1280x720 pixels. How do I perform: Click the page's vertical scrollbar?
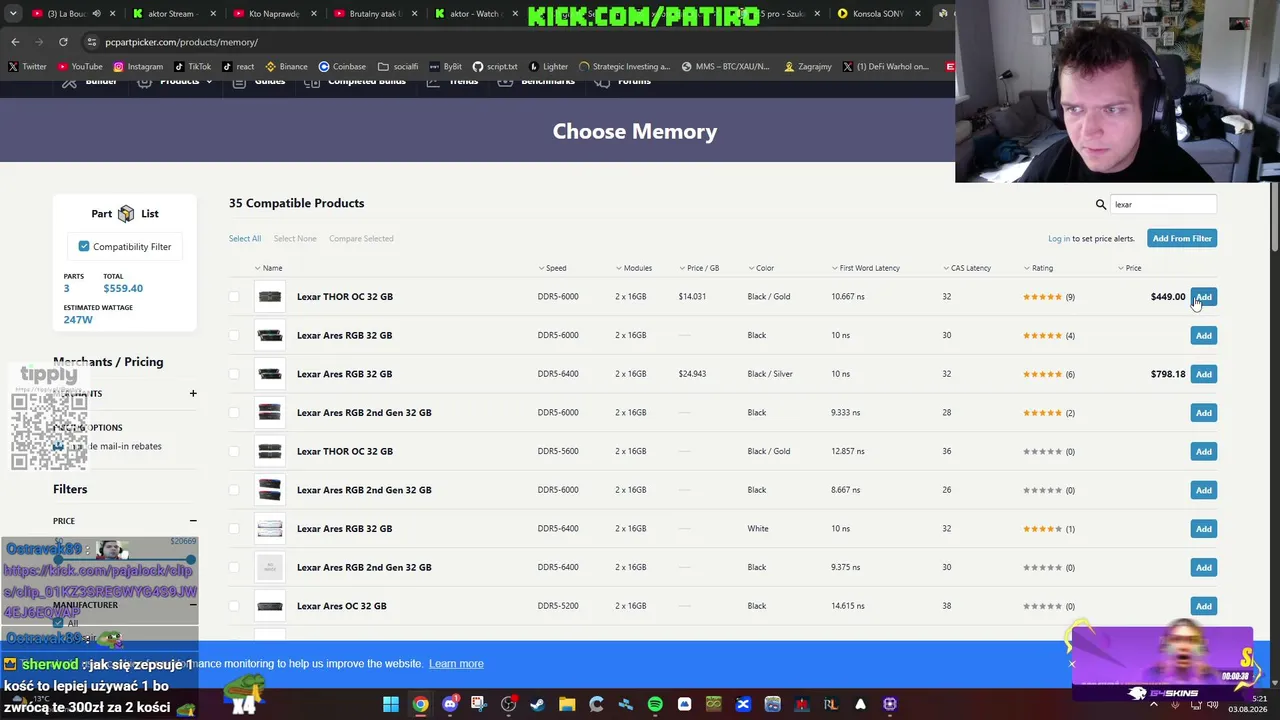pyautogui.click(x=1275, y=215)
